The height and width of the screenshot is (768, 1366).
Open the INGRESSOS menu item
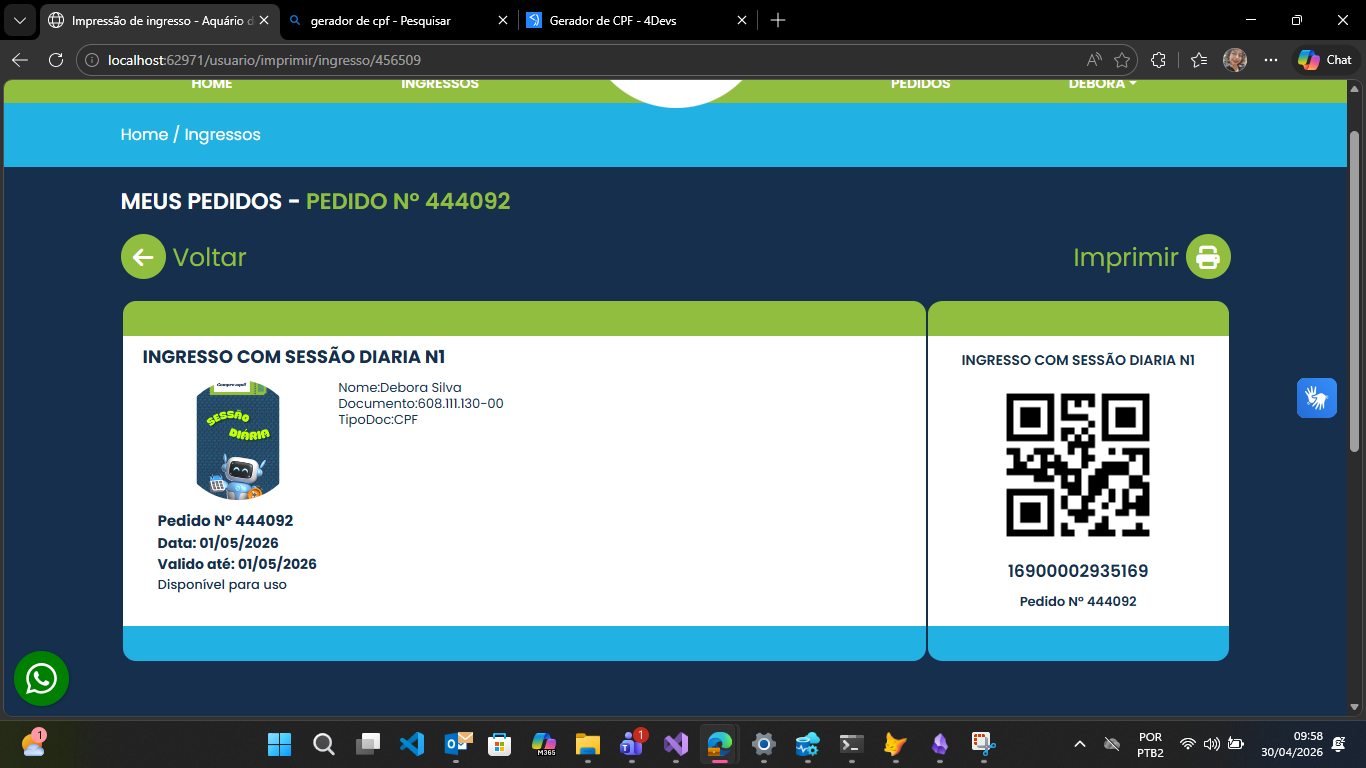coord(440,84)
